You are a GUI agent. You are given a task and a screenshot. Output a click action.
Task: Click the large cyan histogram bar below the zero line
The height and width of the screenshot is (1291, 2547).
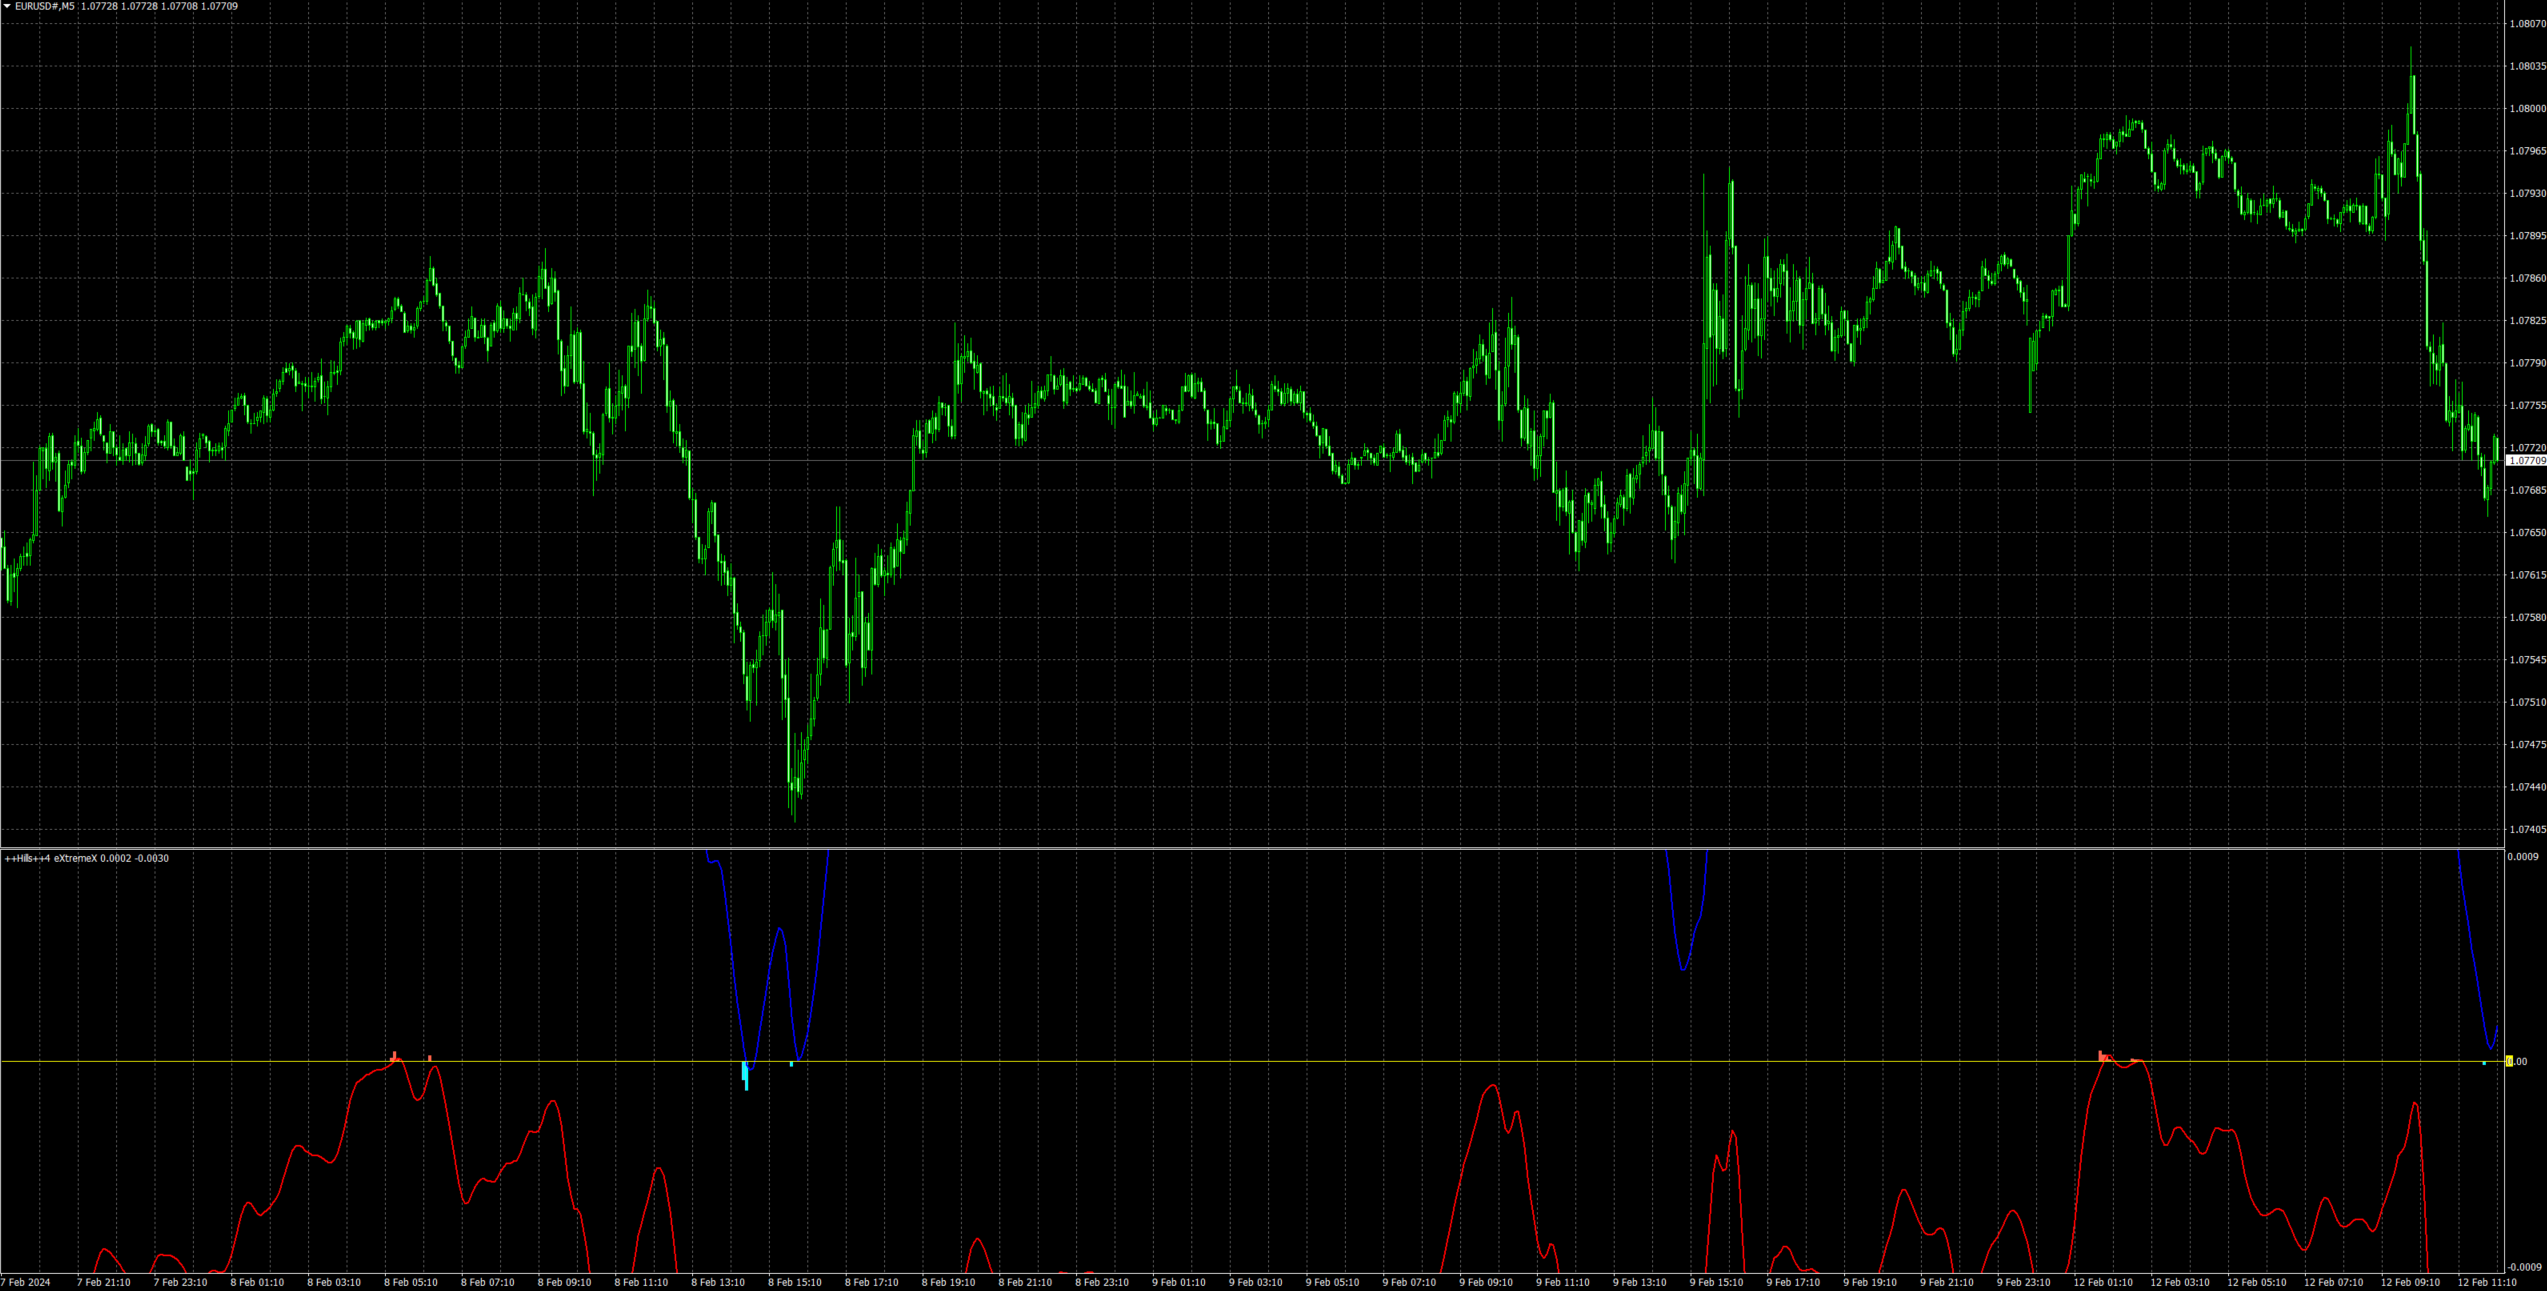pyautogui.click(x=745, y=1075)
